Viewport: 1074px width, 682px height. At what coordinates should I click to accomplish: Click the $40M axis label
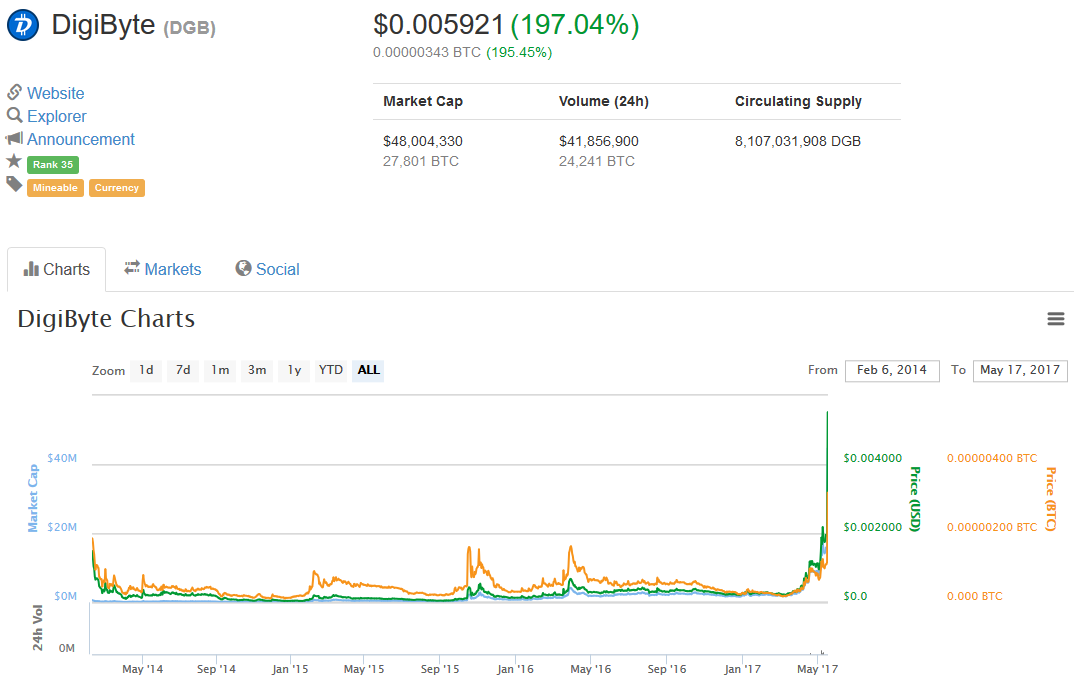click(x=62, y=458)
